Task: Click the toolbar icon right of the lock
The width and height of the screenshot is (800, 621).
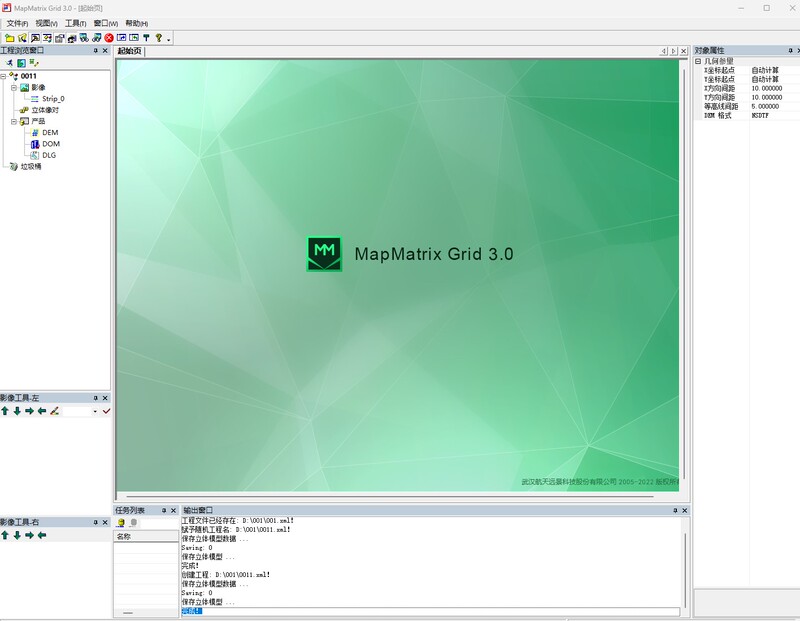Action: coord(72,38)
